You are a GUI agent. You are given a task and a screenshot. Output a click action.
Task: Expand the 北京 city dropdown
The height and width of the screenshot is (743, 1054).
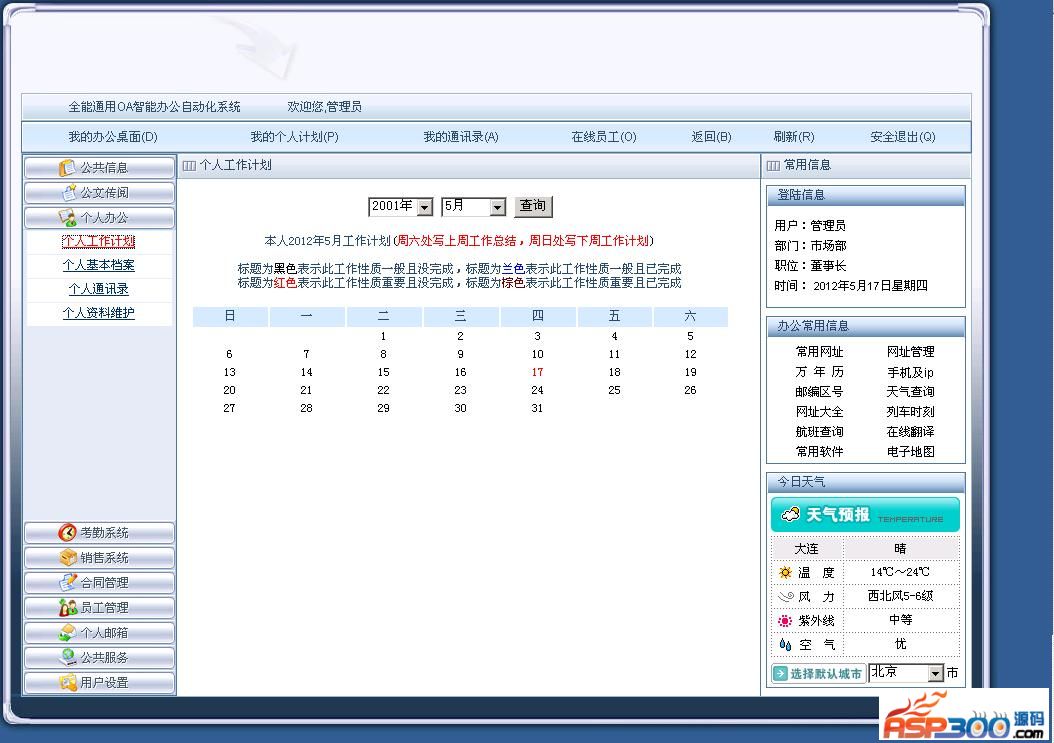(935, 674)
